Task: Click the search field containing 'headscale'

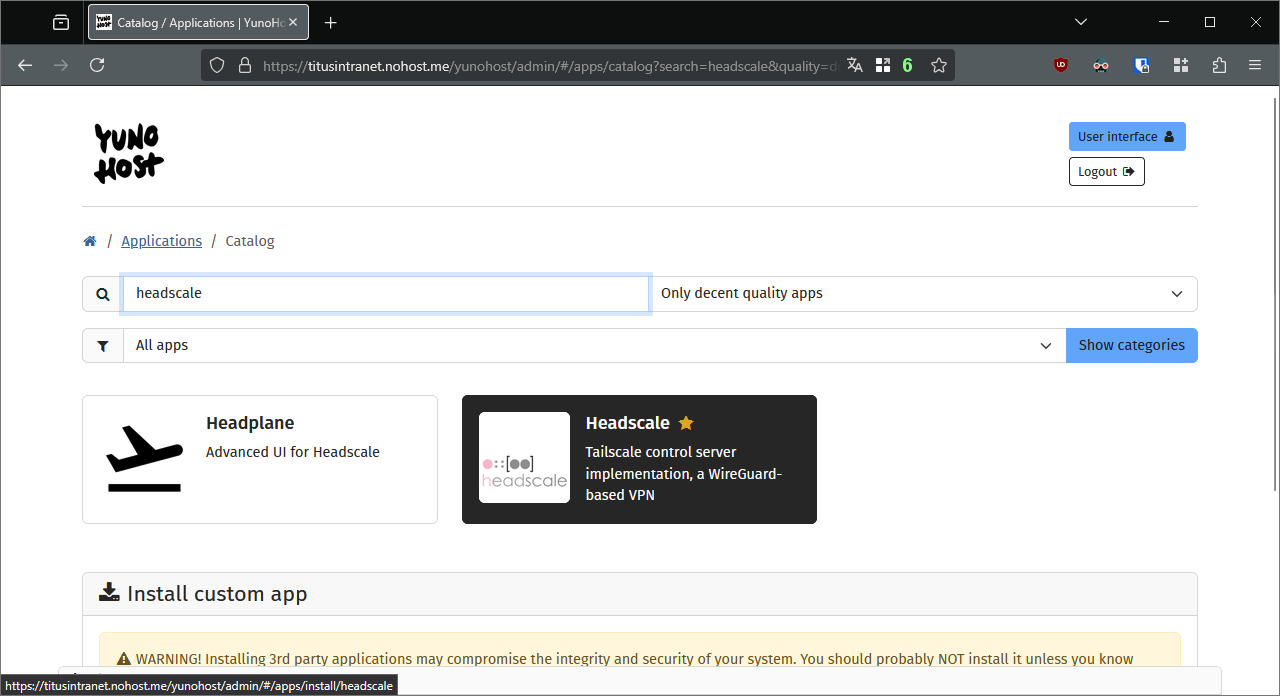Action: point(386,294)
